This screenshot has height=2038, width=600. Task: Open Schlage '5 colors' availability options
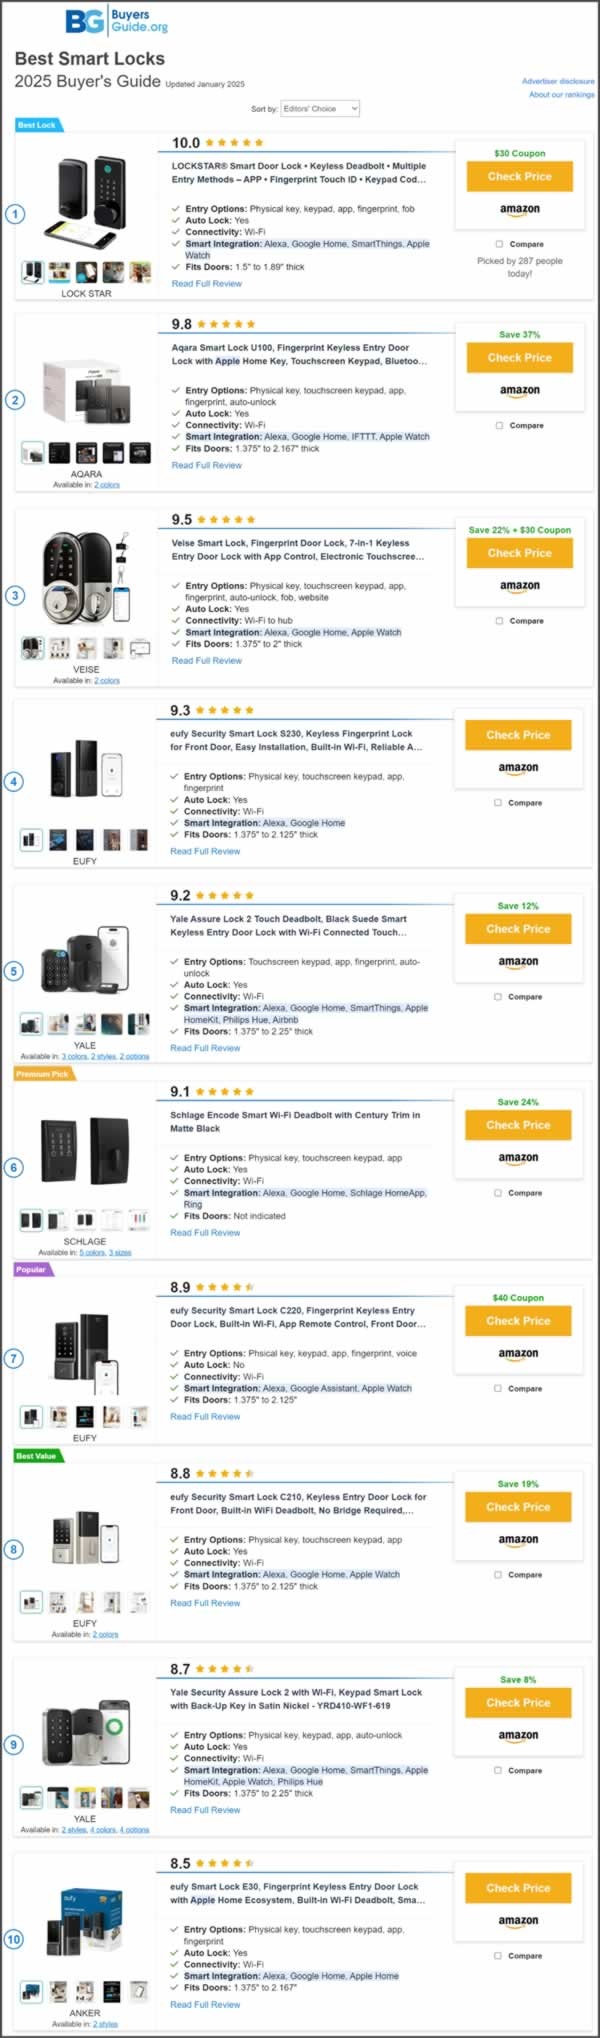pyautogui.click(x=92, y=1252)
